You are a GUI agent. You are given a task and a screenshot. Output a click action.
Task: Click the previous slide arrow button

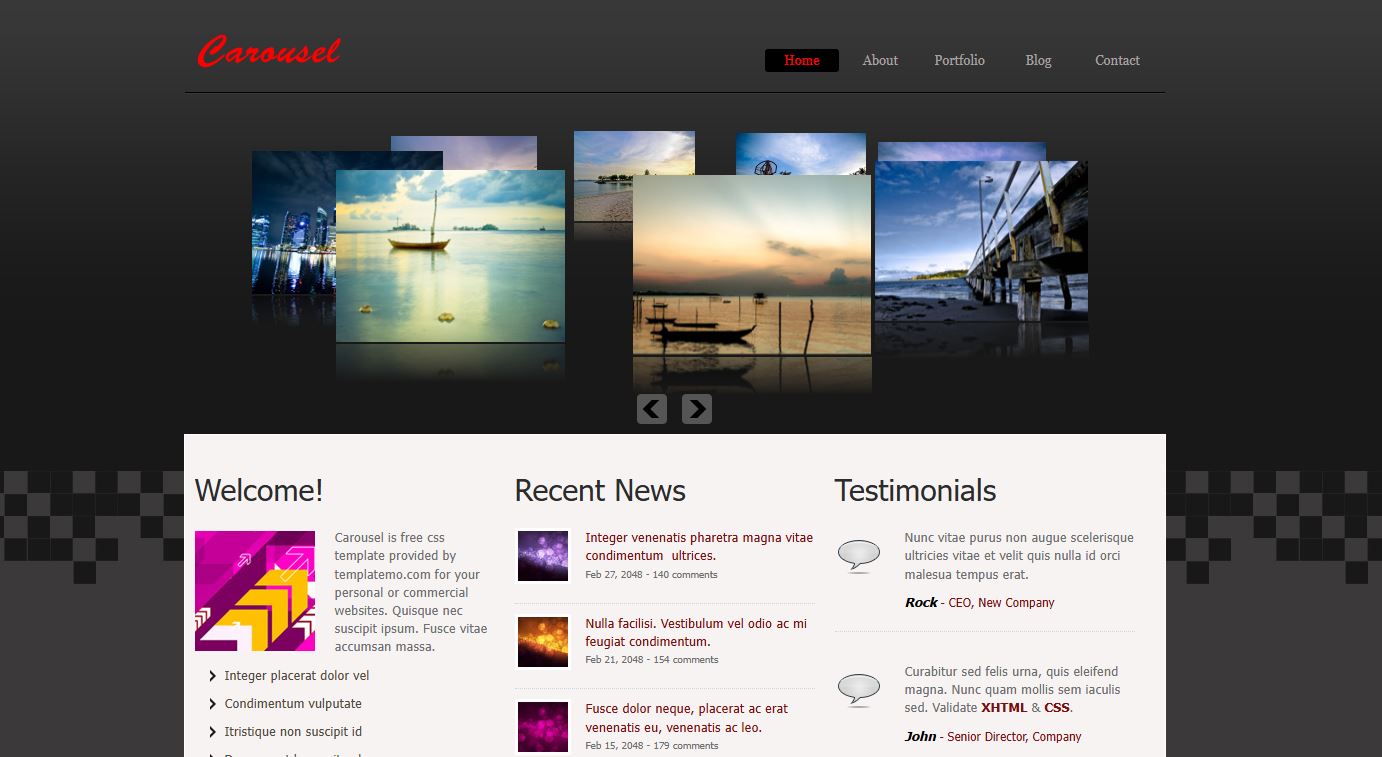click(x=652, y=408)
